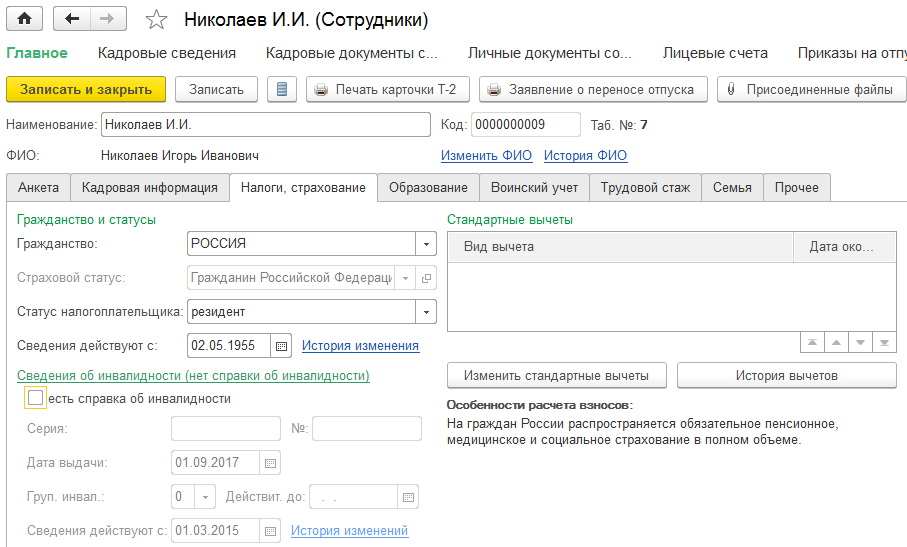This screenshot has height=547, width=907.
Task: Move deduction row up one position
Action: point(836,343)
